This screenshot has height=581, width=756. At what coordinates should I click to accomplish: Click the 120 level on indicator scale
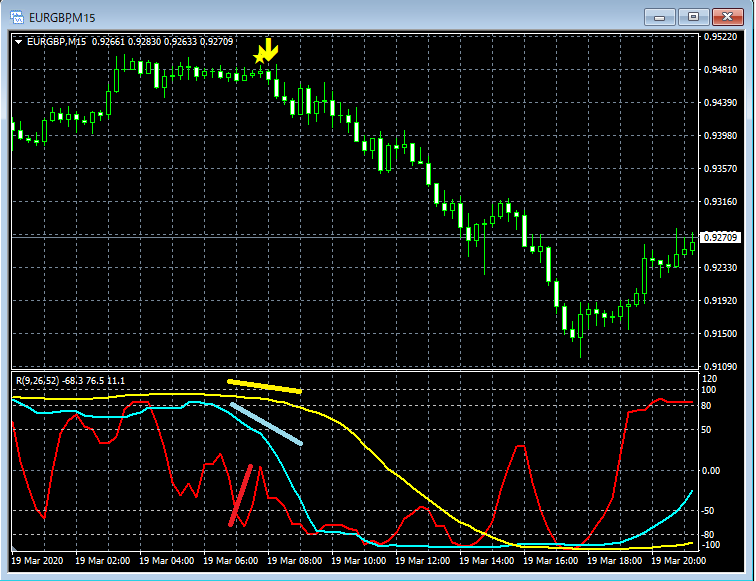tap(710, 379)
